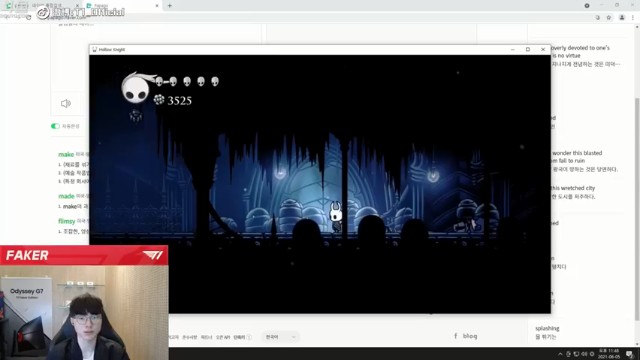Open the Chrome profile avatar icon

point(622,18)
